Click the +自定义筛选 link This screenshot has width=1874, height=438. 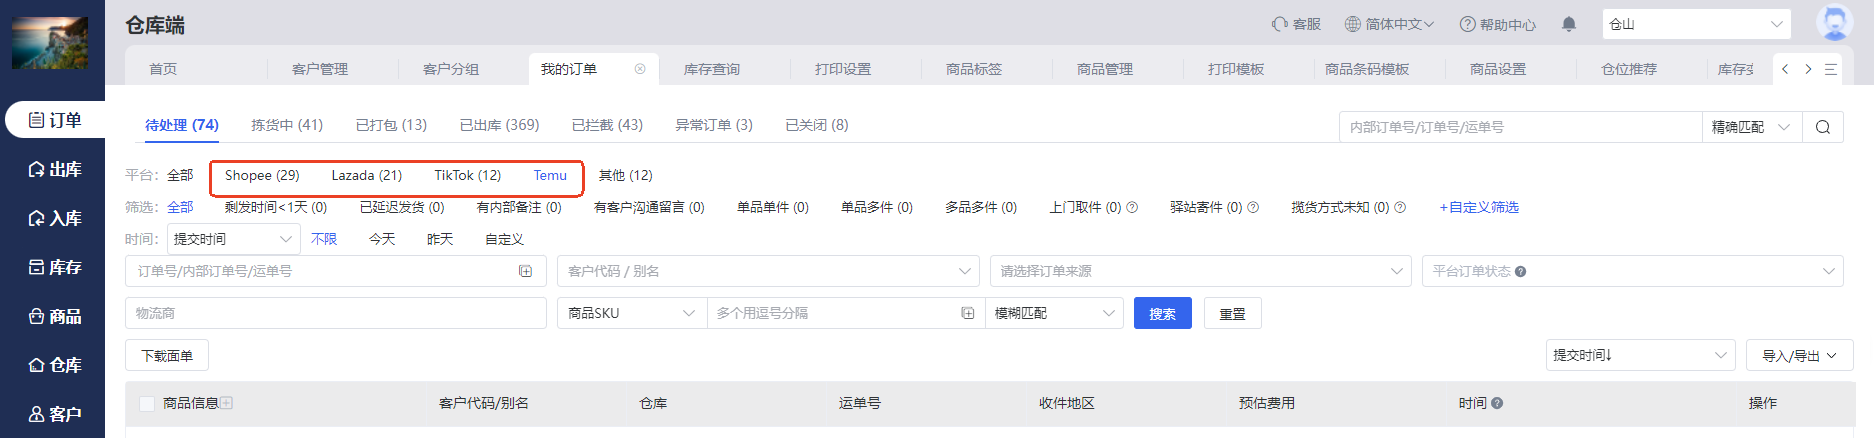[1478, 207]
